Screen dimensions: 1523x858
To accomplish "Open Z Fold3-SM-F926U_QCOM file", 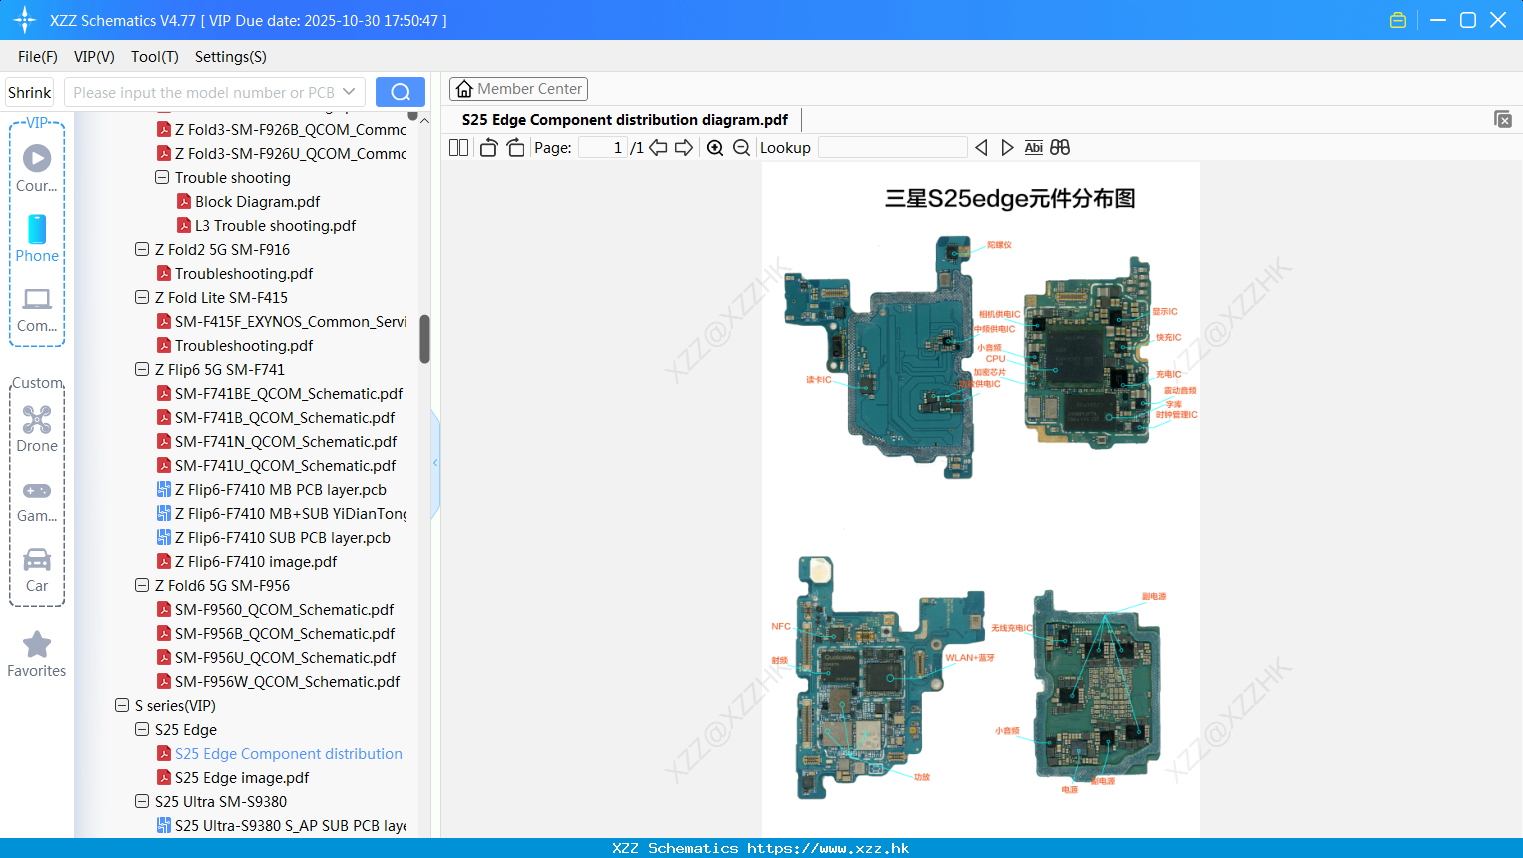I will (291, 153).
